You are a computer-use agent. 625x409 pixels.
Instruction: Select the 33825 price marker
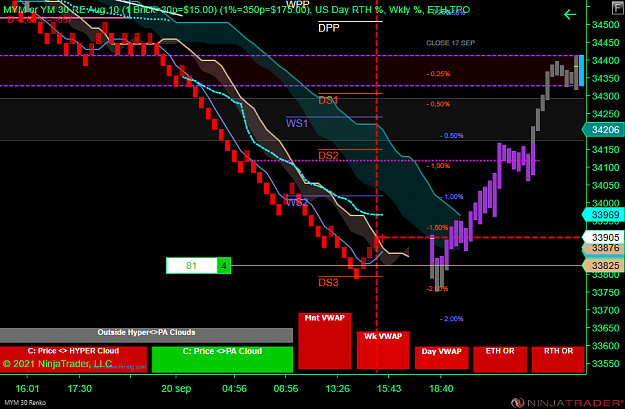(603, 265)
